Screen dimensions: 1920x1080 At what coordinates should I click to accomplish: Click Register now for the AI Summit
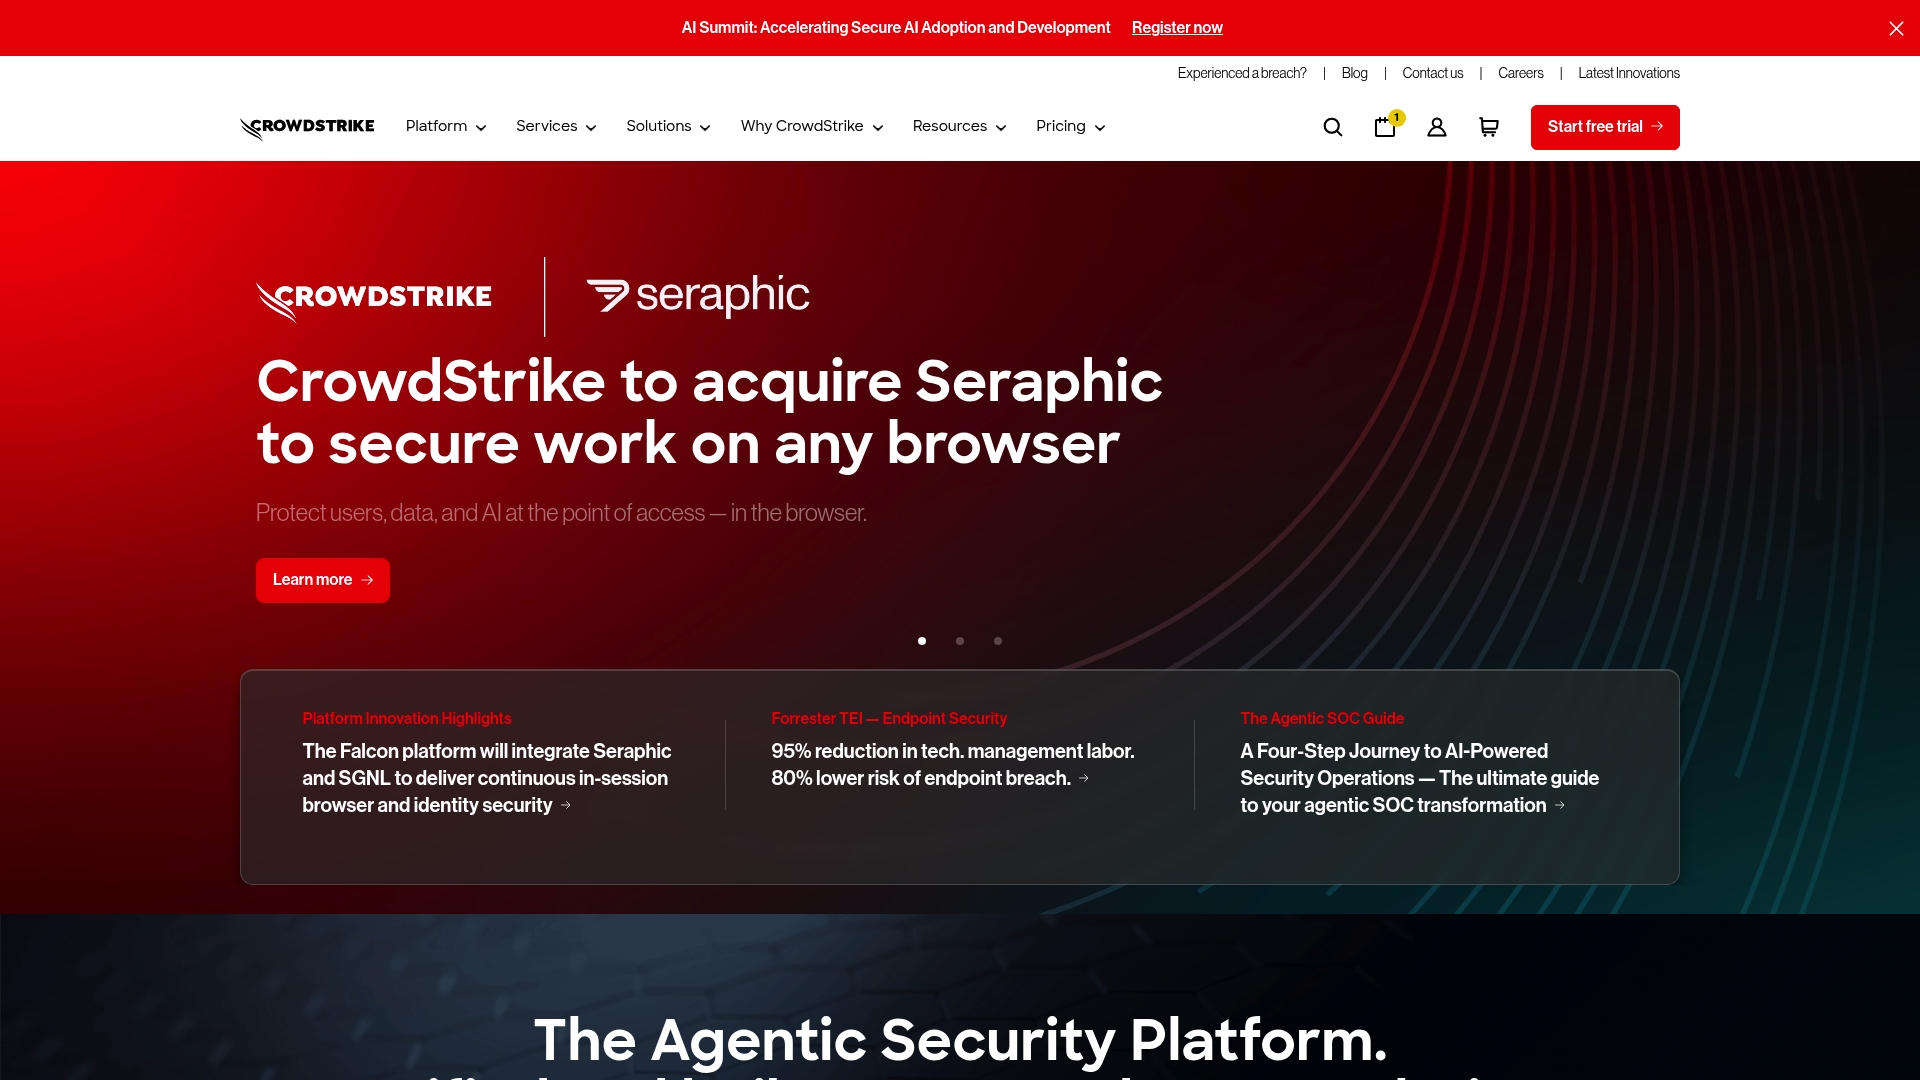pos(1176,28)
